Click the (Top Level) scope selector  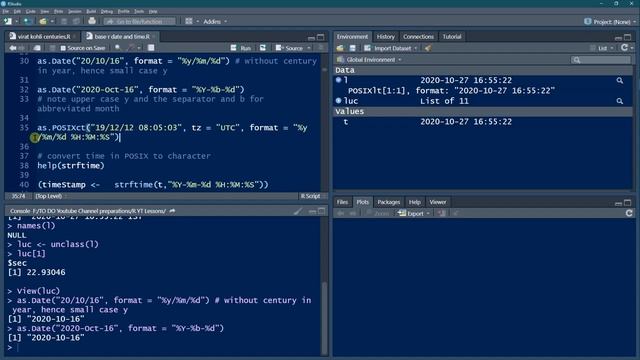(x=49, y=196)
